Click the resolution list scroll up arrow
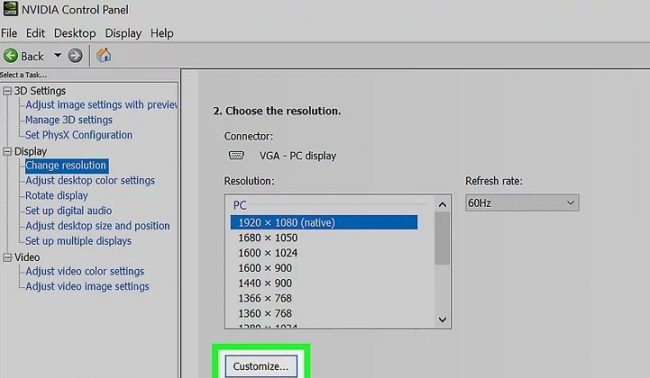 [442, 205]
